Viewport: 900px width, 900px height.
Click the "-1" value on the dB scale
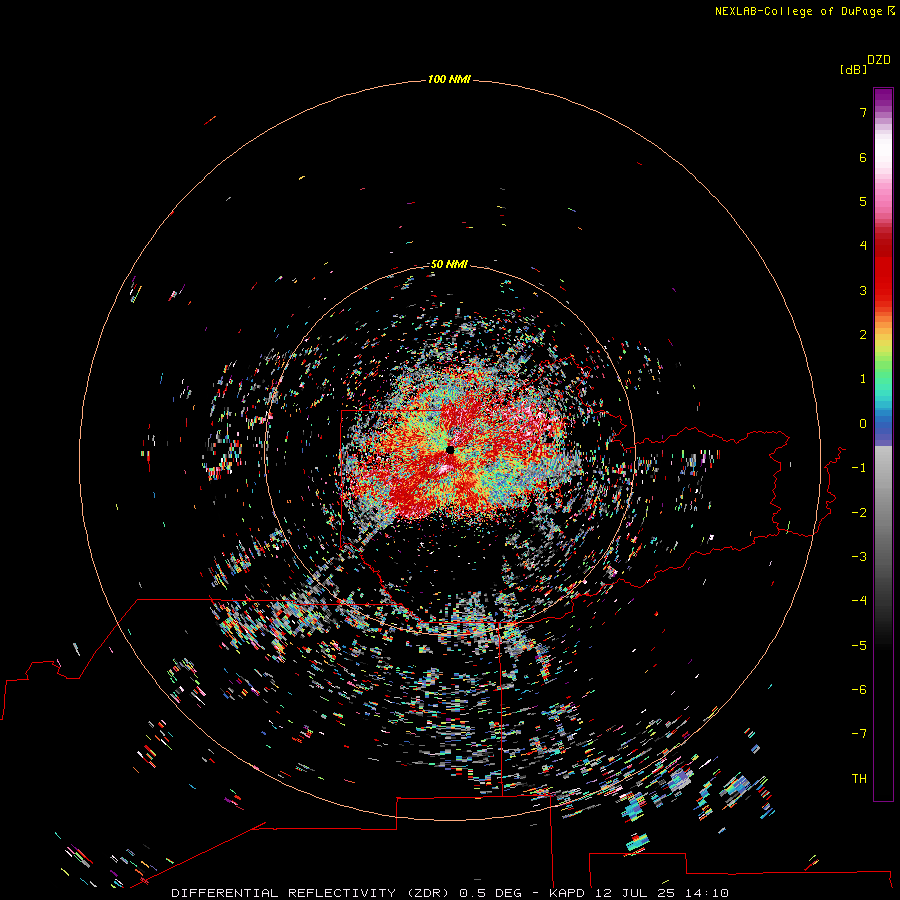tap(859, 468)
